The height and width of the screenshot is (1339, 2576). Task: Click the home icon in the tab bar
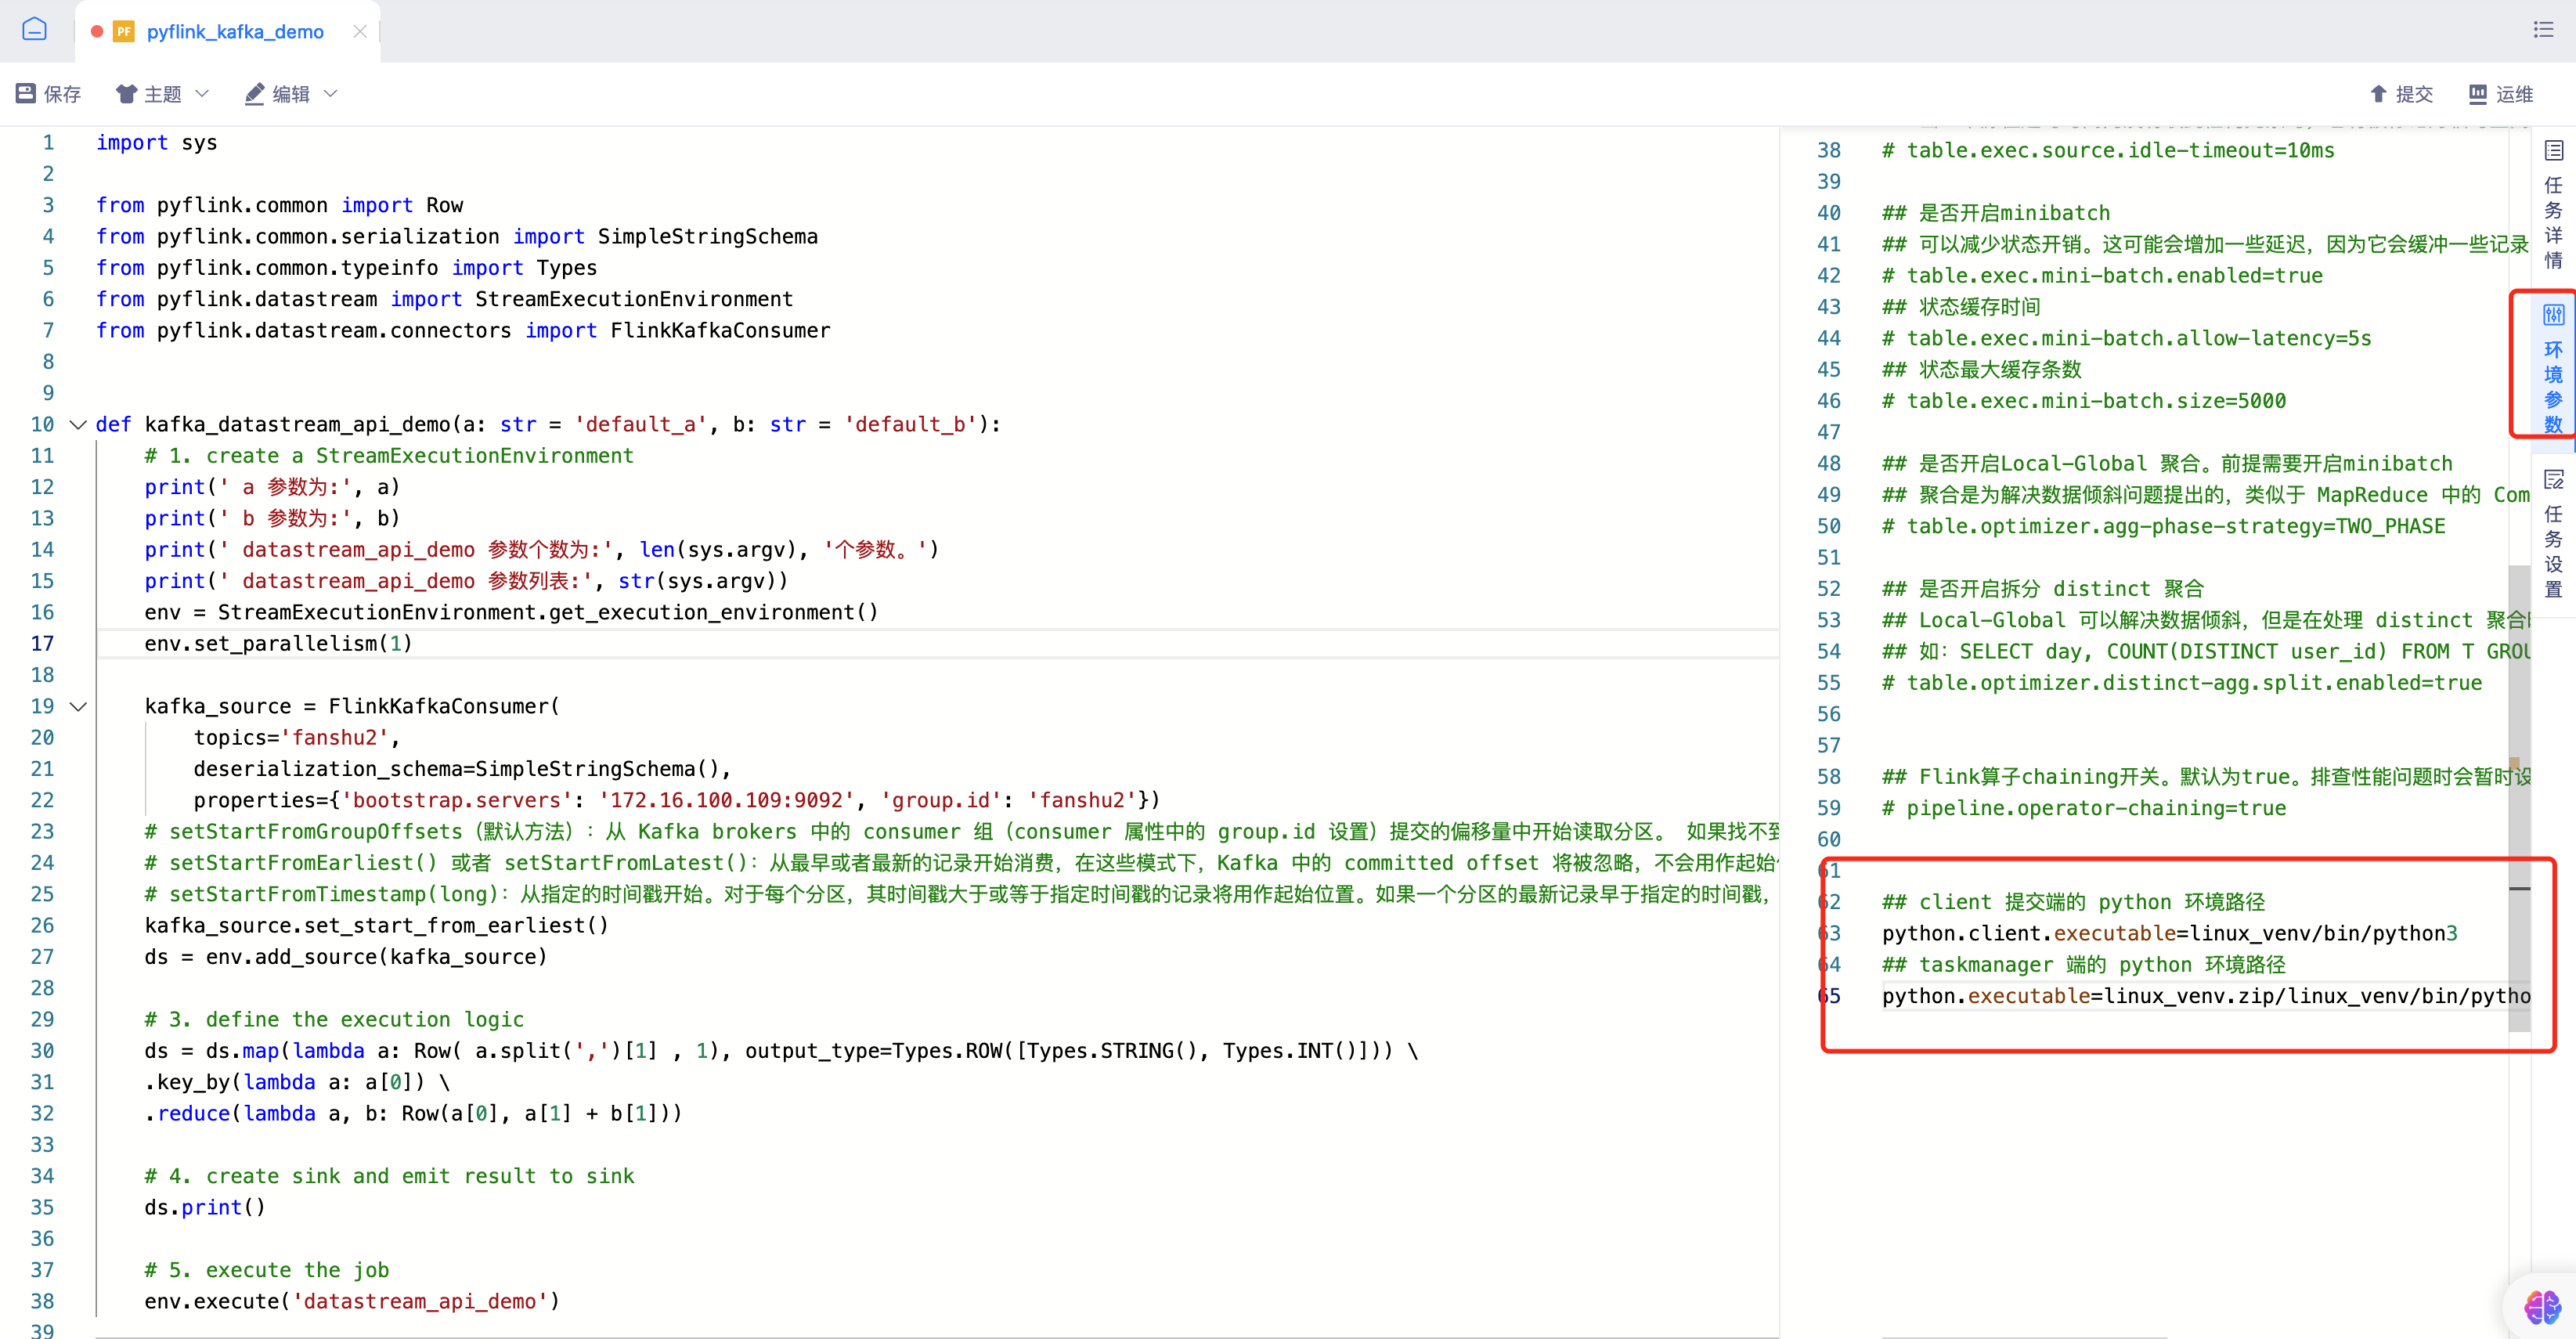[34, 30]
